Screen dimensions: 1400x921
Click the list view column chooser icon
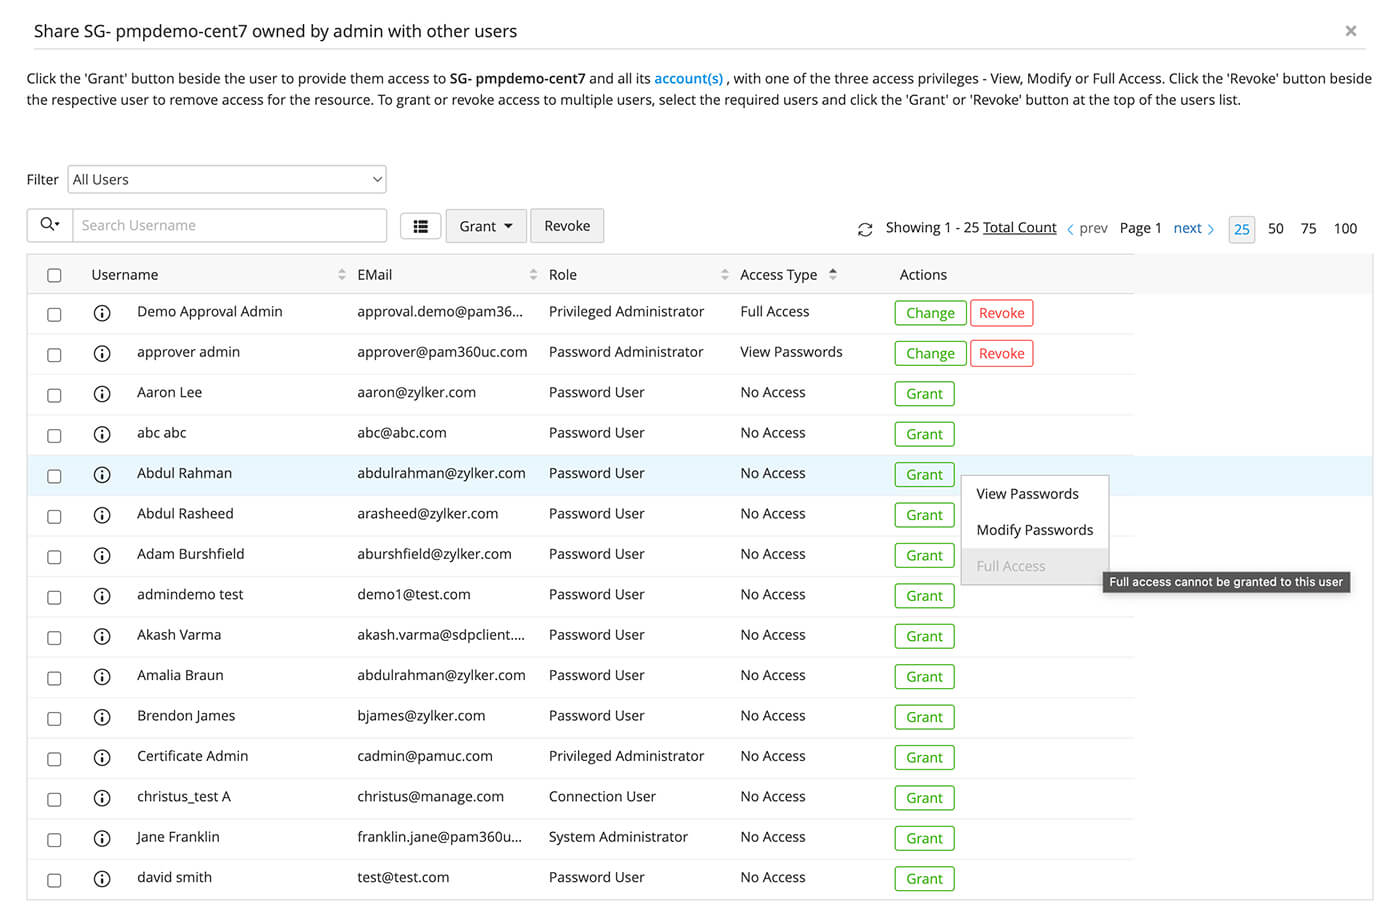point(421,226)
